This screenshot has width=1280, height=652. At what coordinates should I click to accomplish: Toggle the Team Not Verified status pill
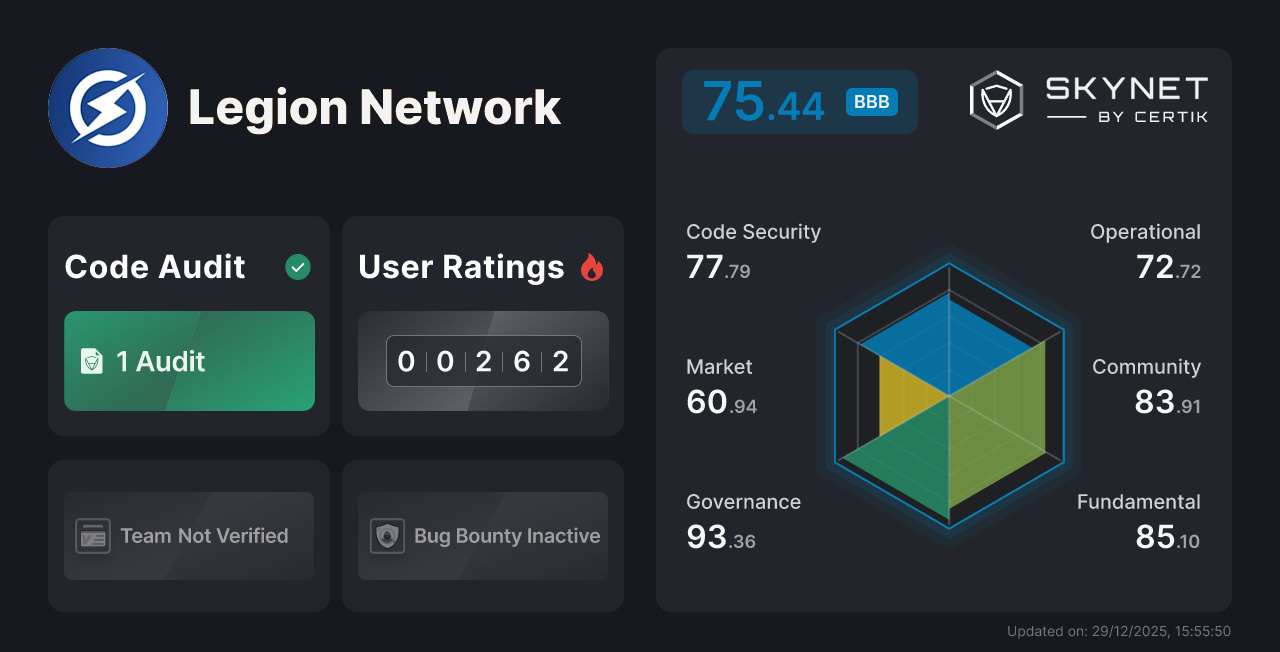[x=188, y=536]
